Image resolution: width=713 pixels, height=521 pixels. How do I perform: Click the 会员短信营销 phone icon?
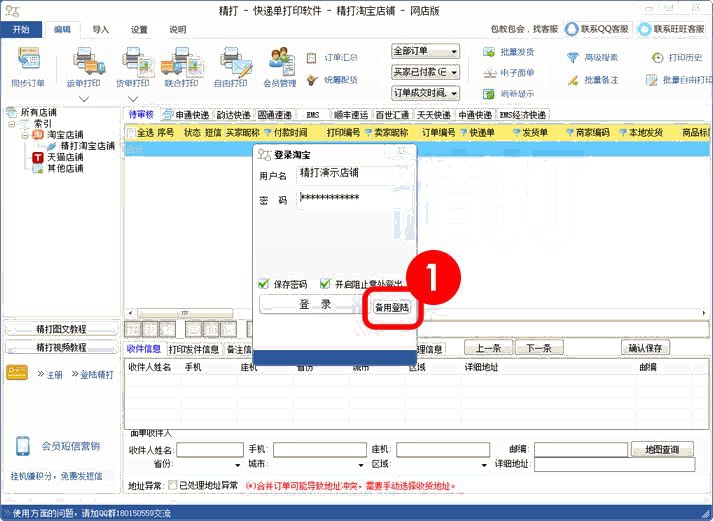[23, 446]
